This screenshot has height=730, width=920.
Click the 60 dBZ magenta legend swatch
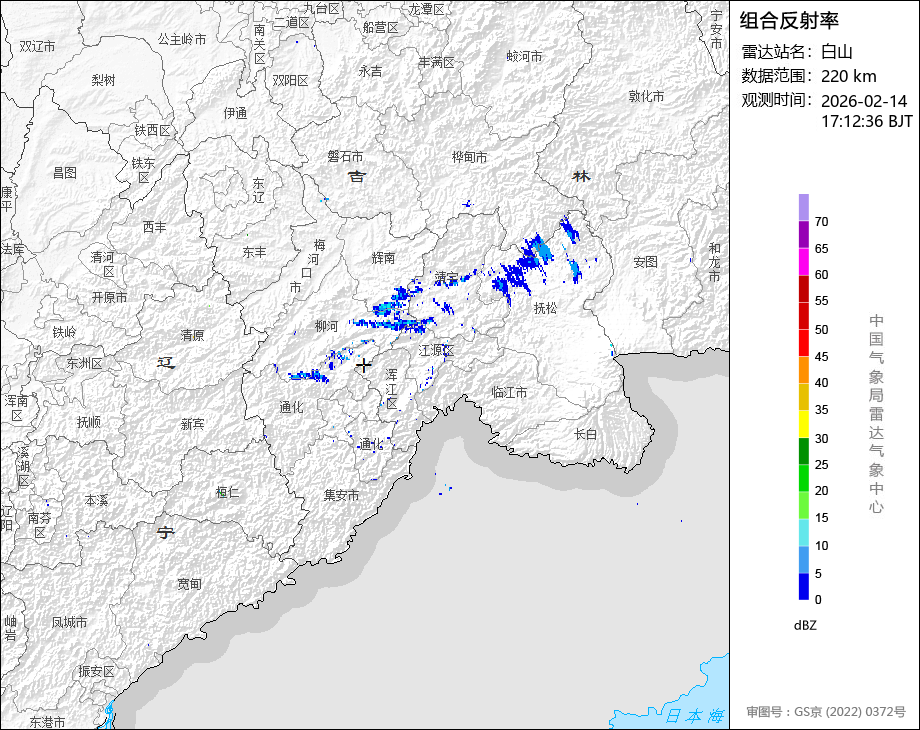click(x=804, y=262)
